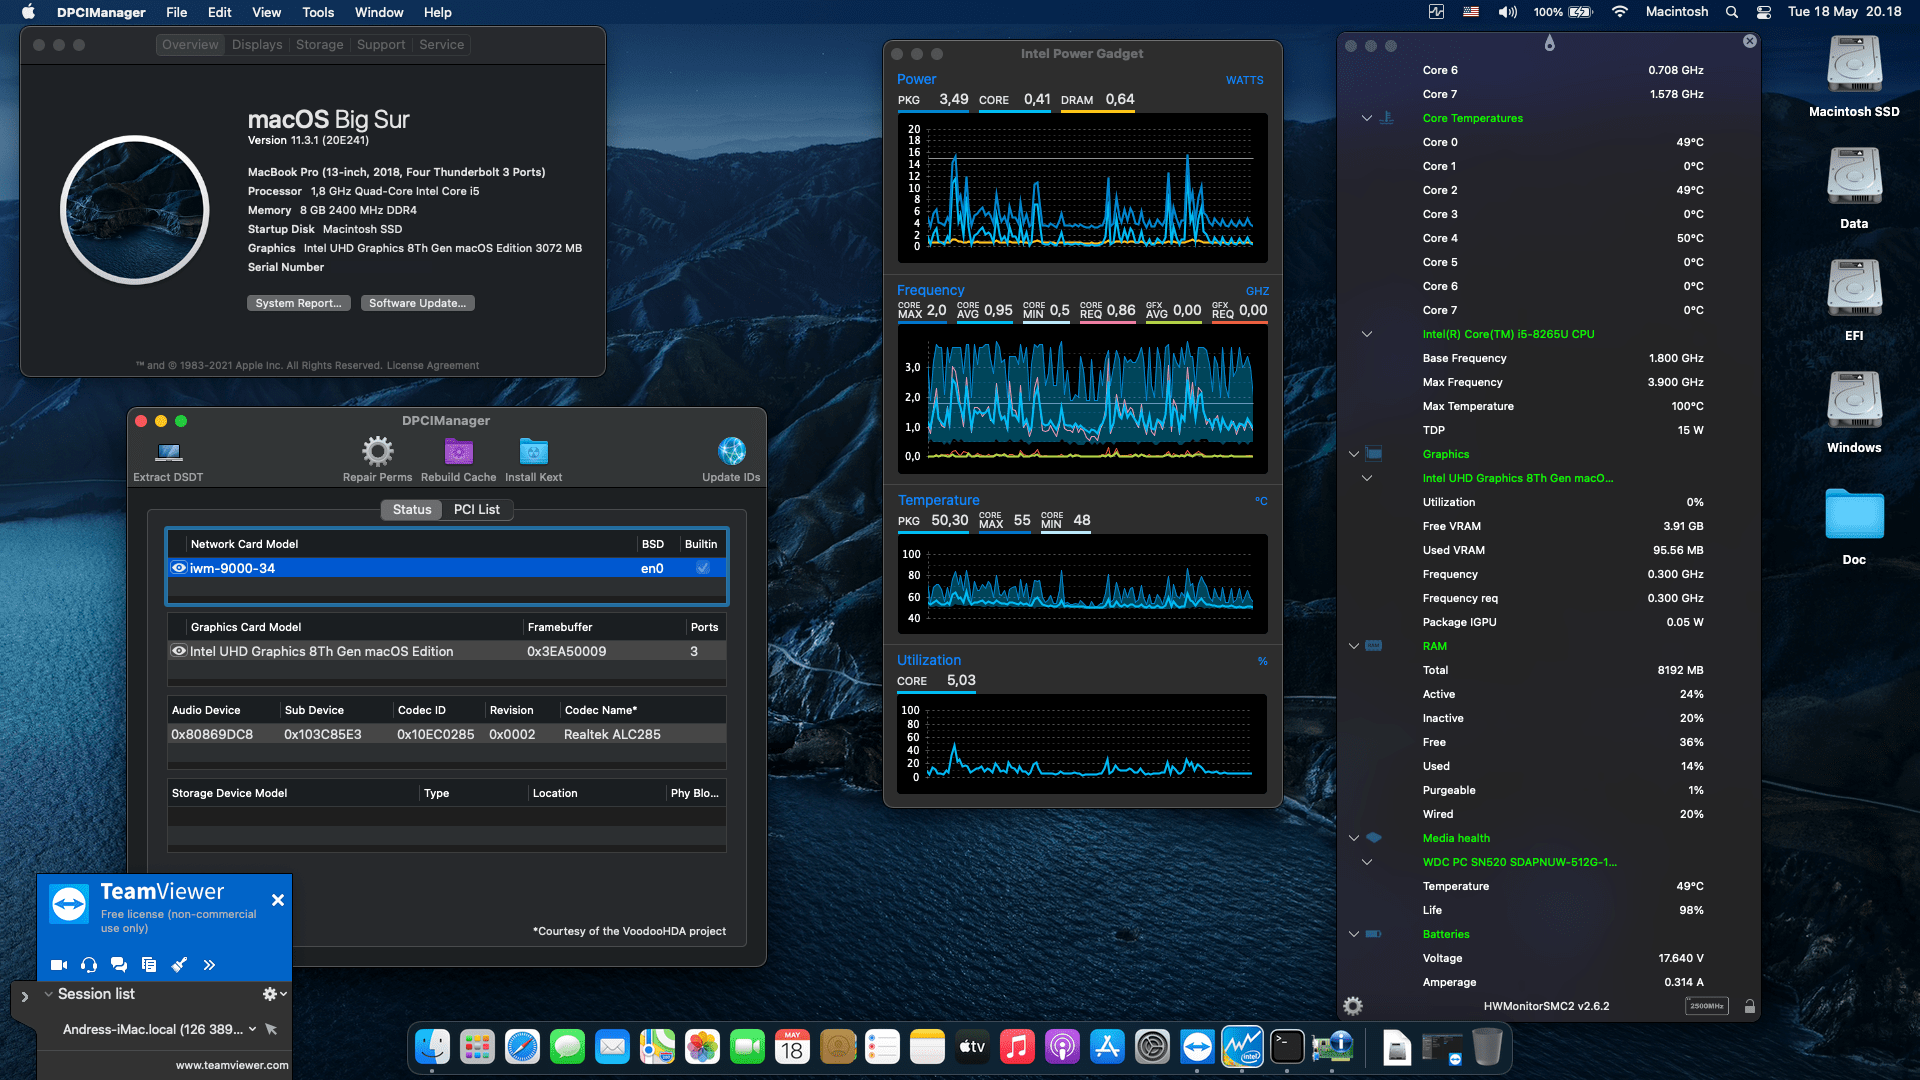Screen dimensions: 1920x1080
Task: Click the Install Kext icon
Action: 533,451
